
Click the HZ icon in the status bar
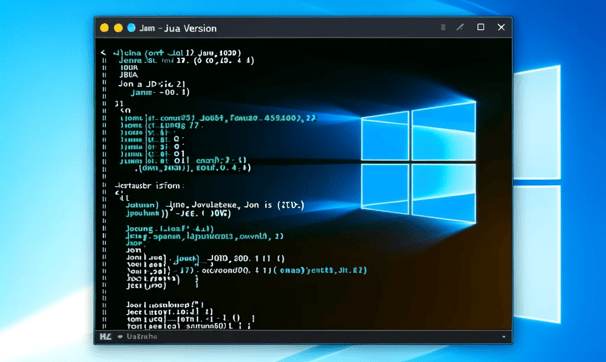point(105,337)
